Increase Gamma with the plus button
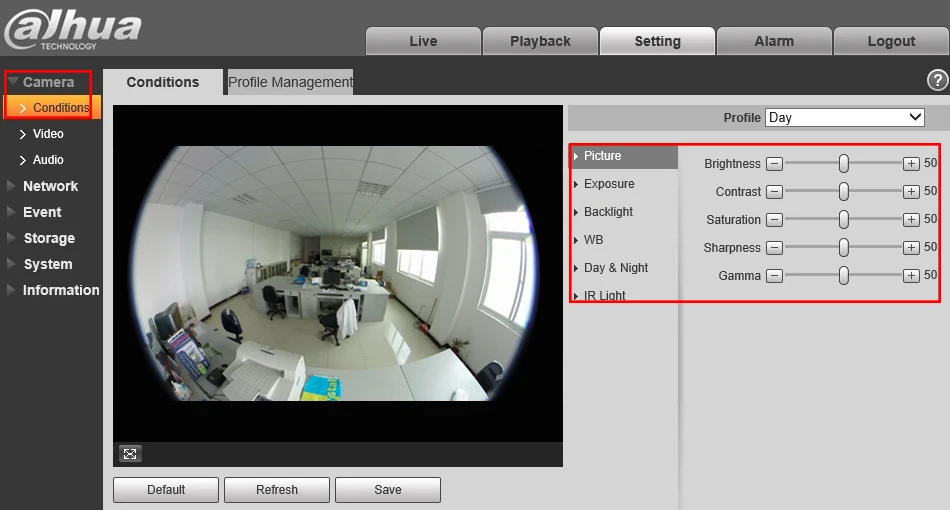The image size is (950, 510). click(911, 276)
